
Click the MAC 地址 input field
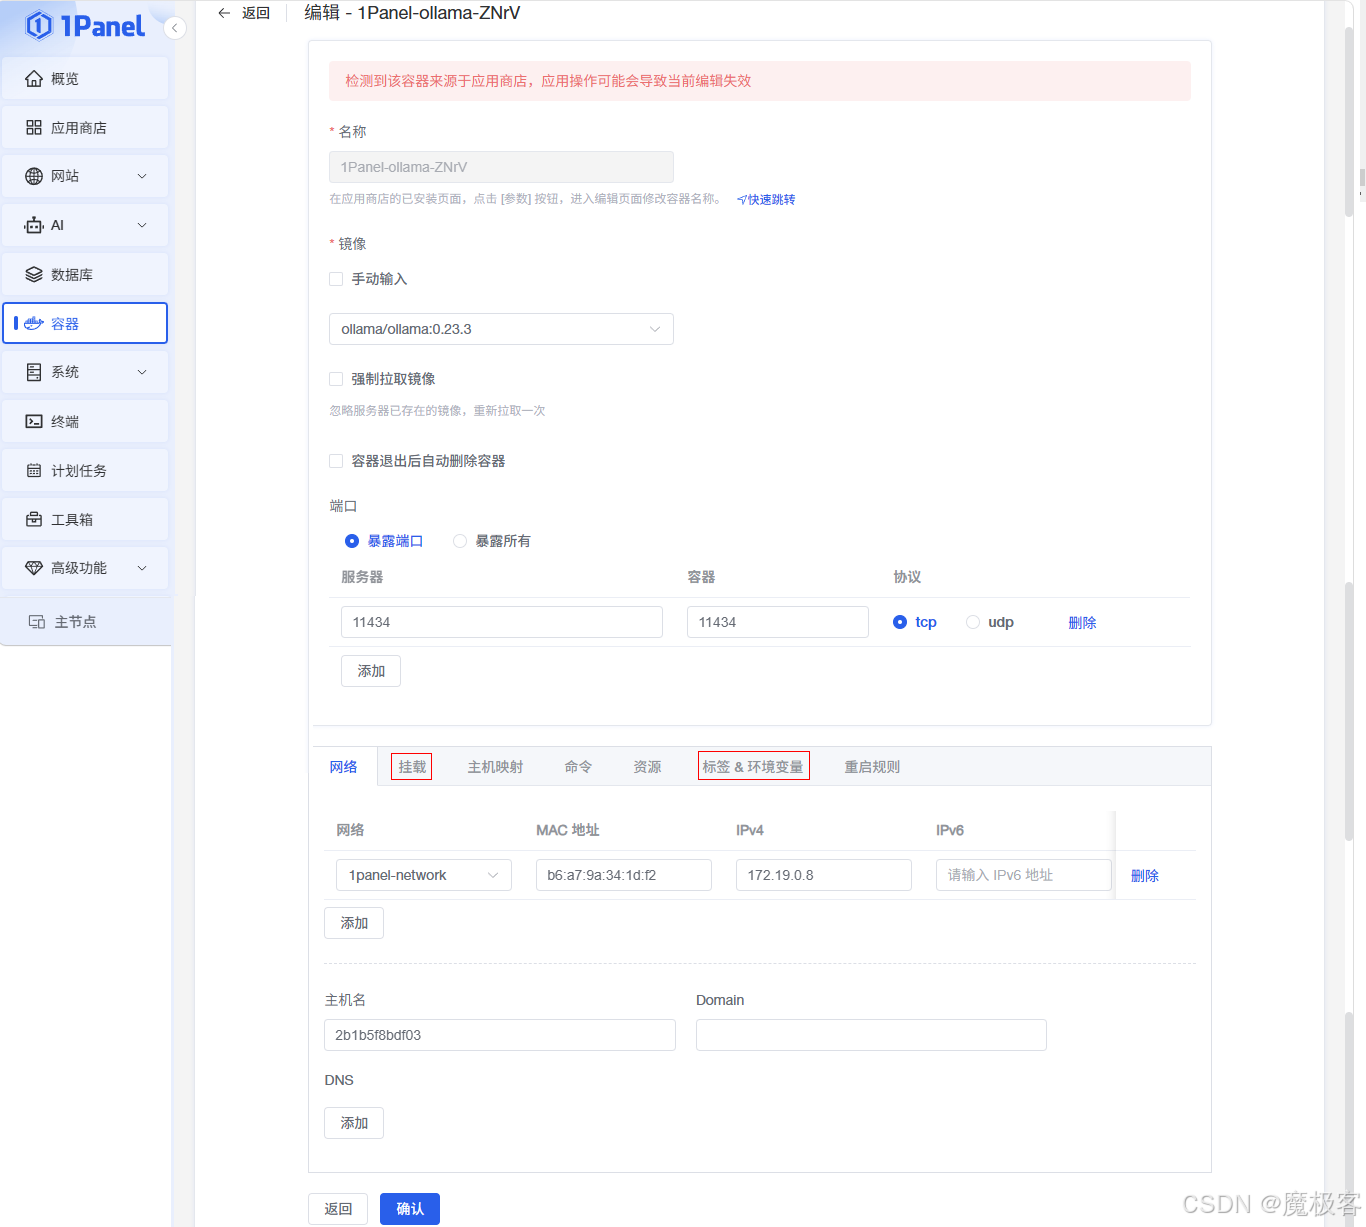pos(624,875)
